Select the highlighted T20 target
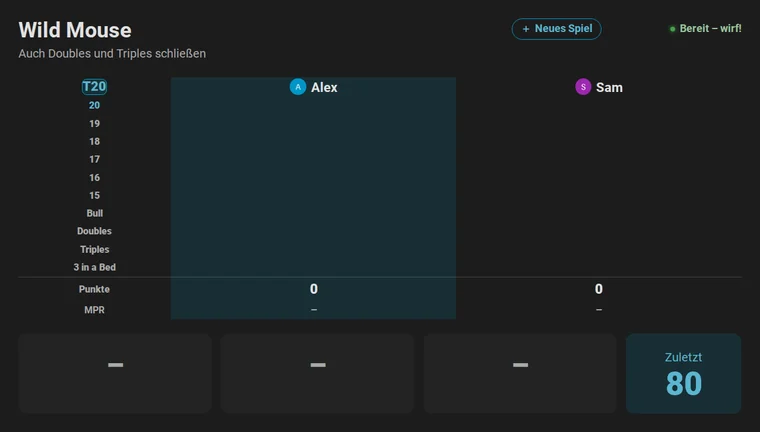The height and width of the screenshot is (432, 760). (94, 87)
